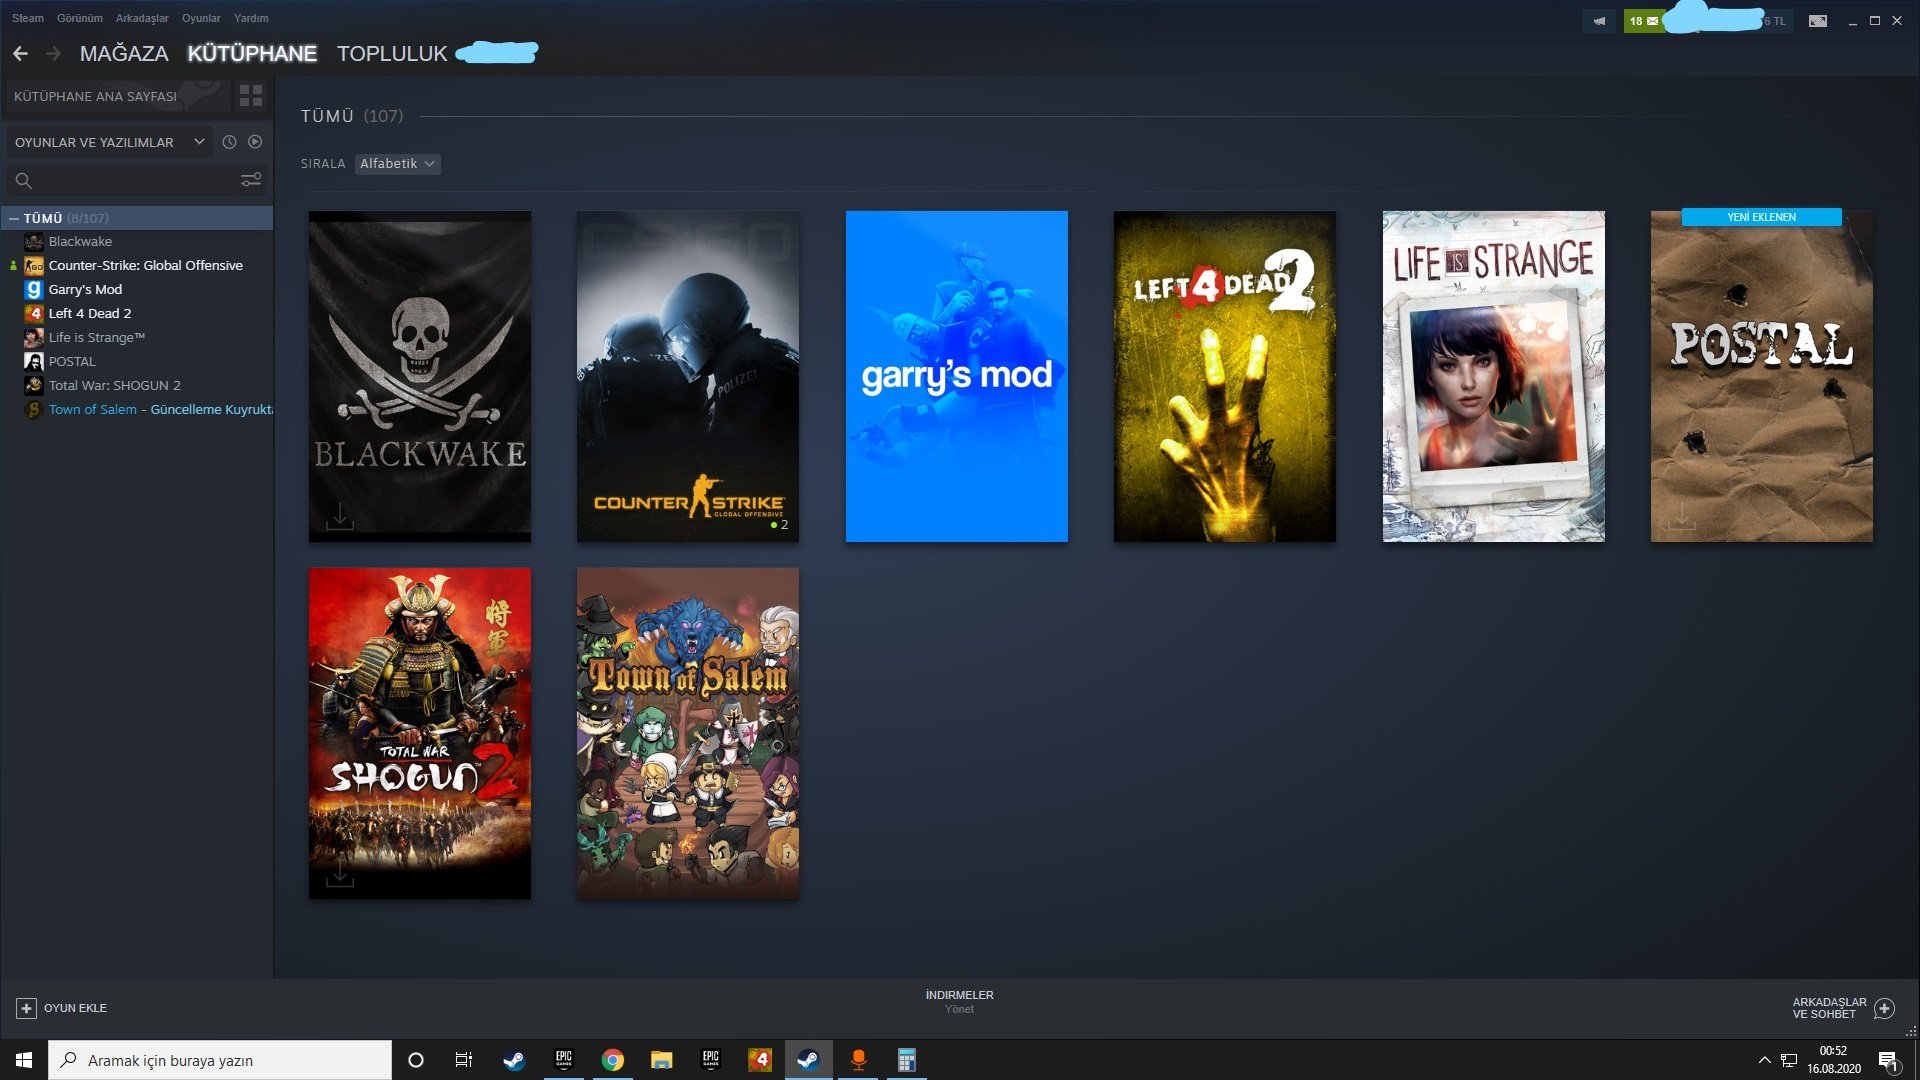
Task: Open the Town of Salem cover
Action: [688, 733]
